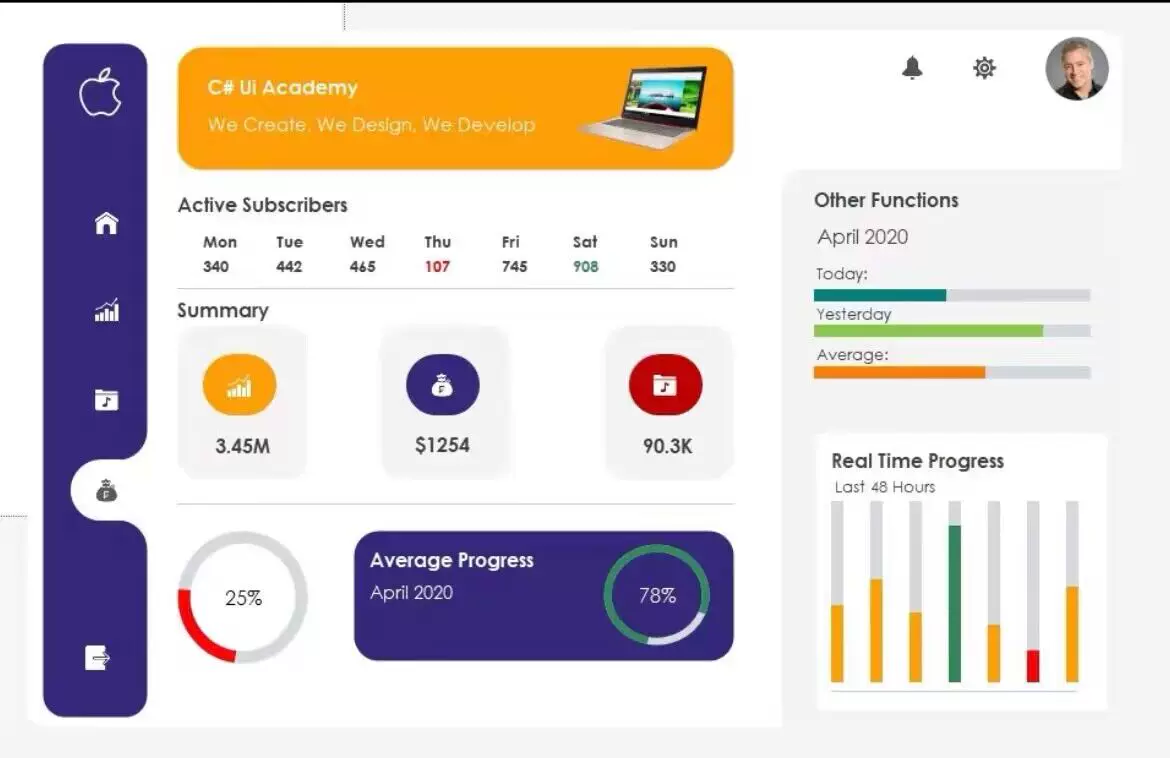Click the user profile photo

point(1077,69)
